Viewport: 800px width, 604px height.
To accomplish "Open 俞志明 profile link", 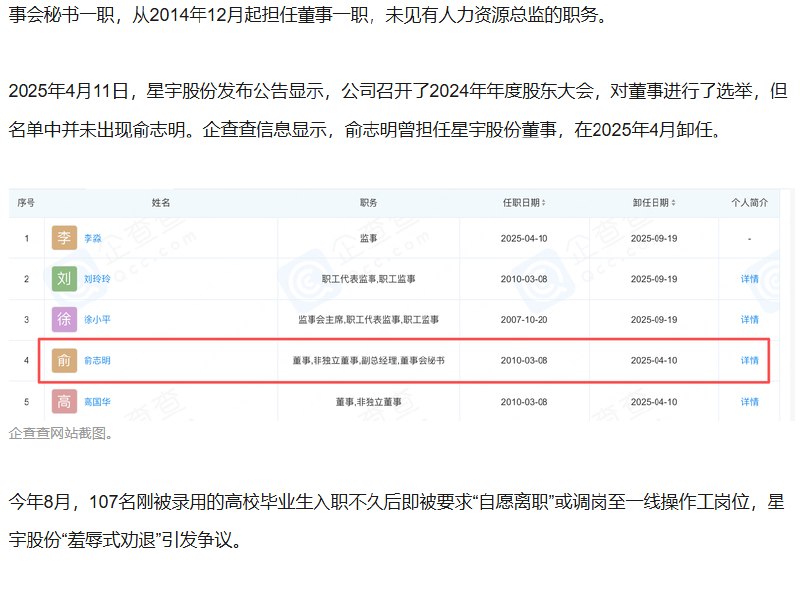I will (x=97, y=361).
